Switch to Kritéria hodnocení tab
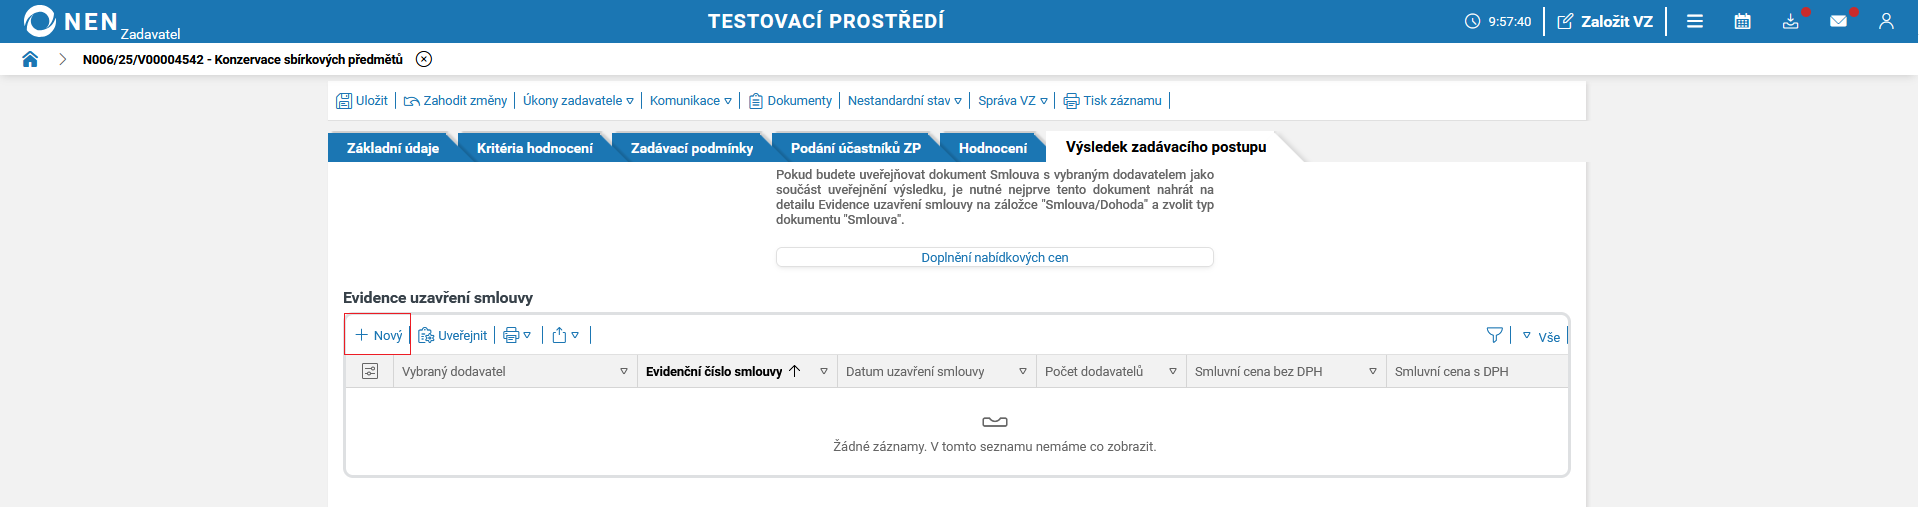1919x507 pixels. coord(535,147)
